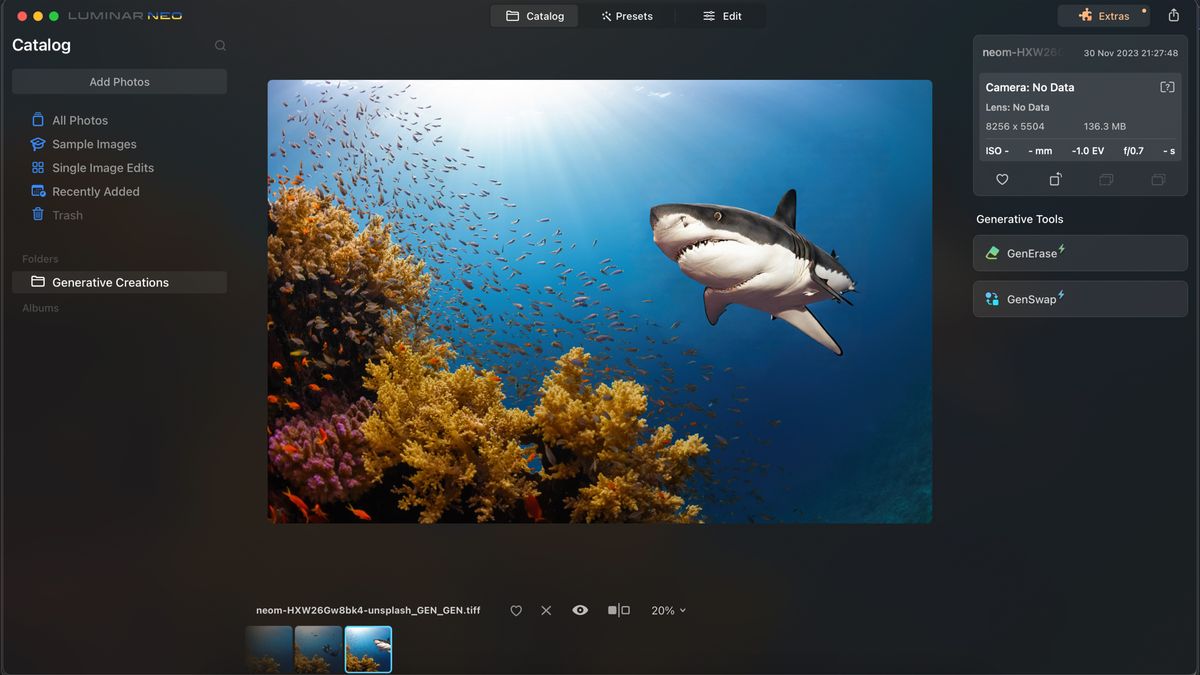Screen dimensions: 1200x675
Task: Click the rotate image icon in info panel
Action: pos(1054,178)
